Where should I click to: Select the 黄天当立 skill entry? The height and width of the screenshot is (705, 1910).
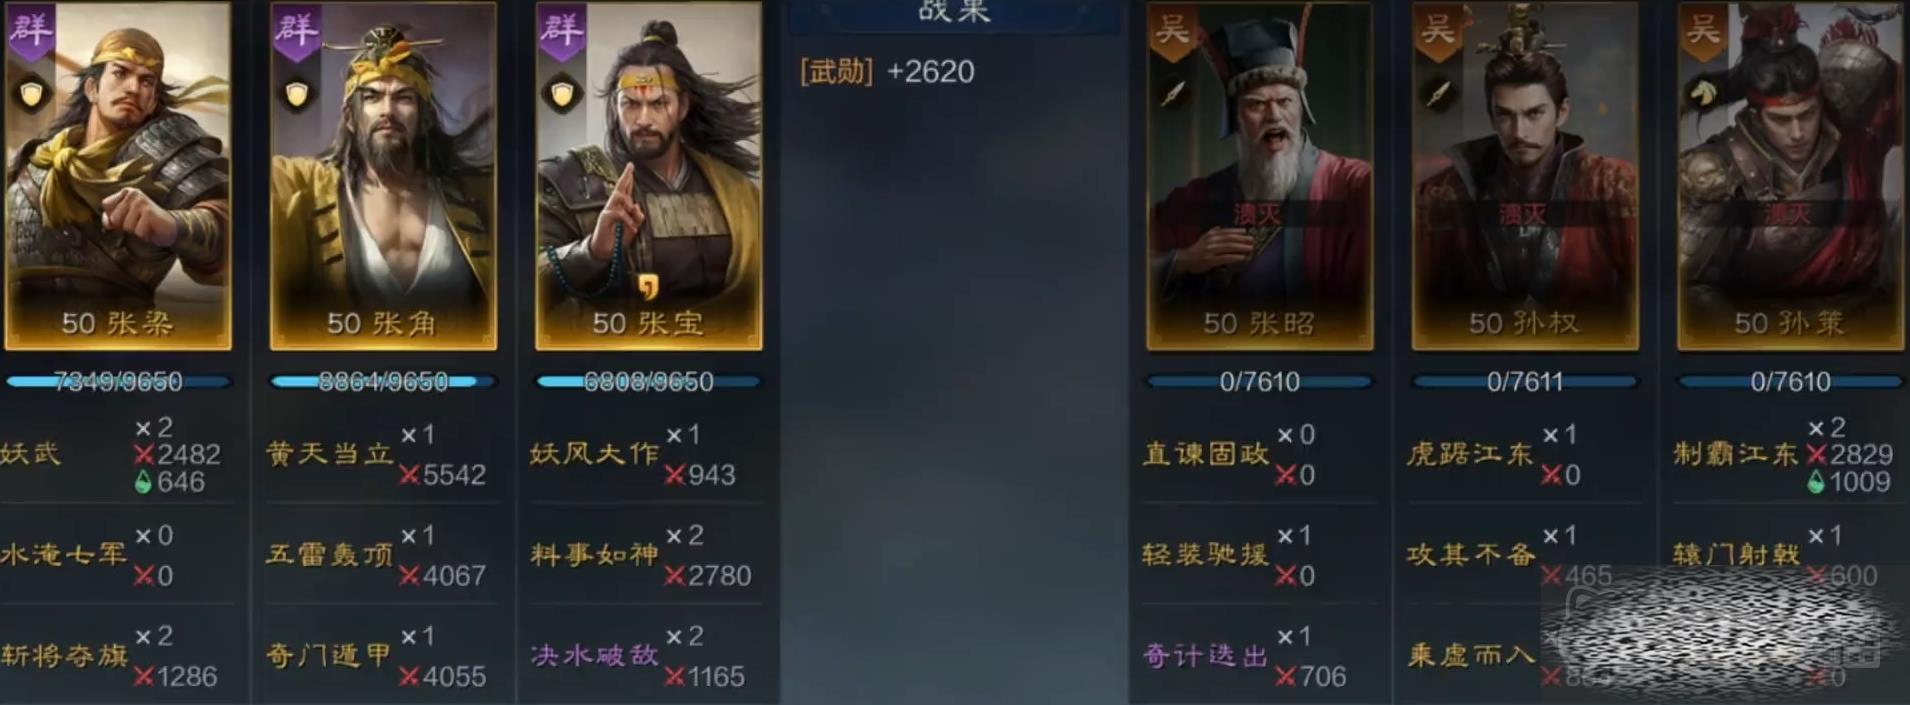point(330,454)
